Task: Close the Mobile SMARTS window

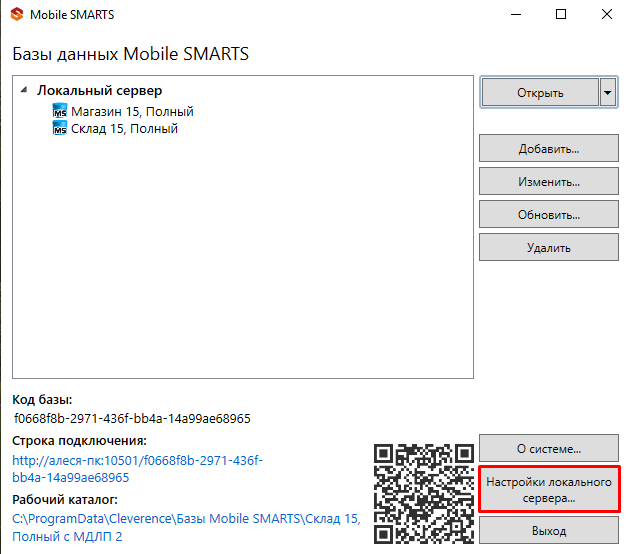Action: pos(607,14)
